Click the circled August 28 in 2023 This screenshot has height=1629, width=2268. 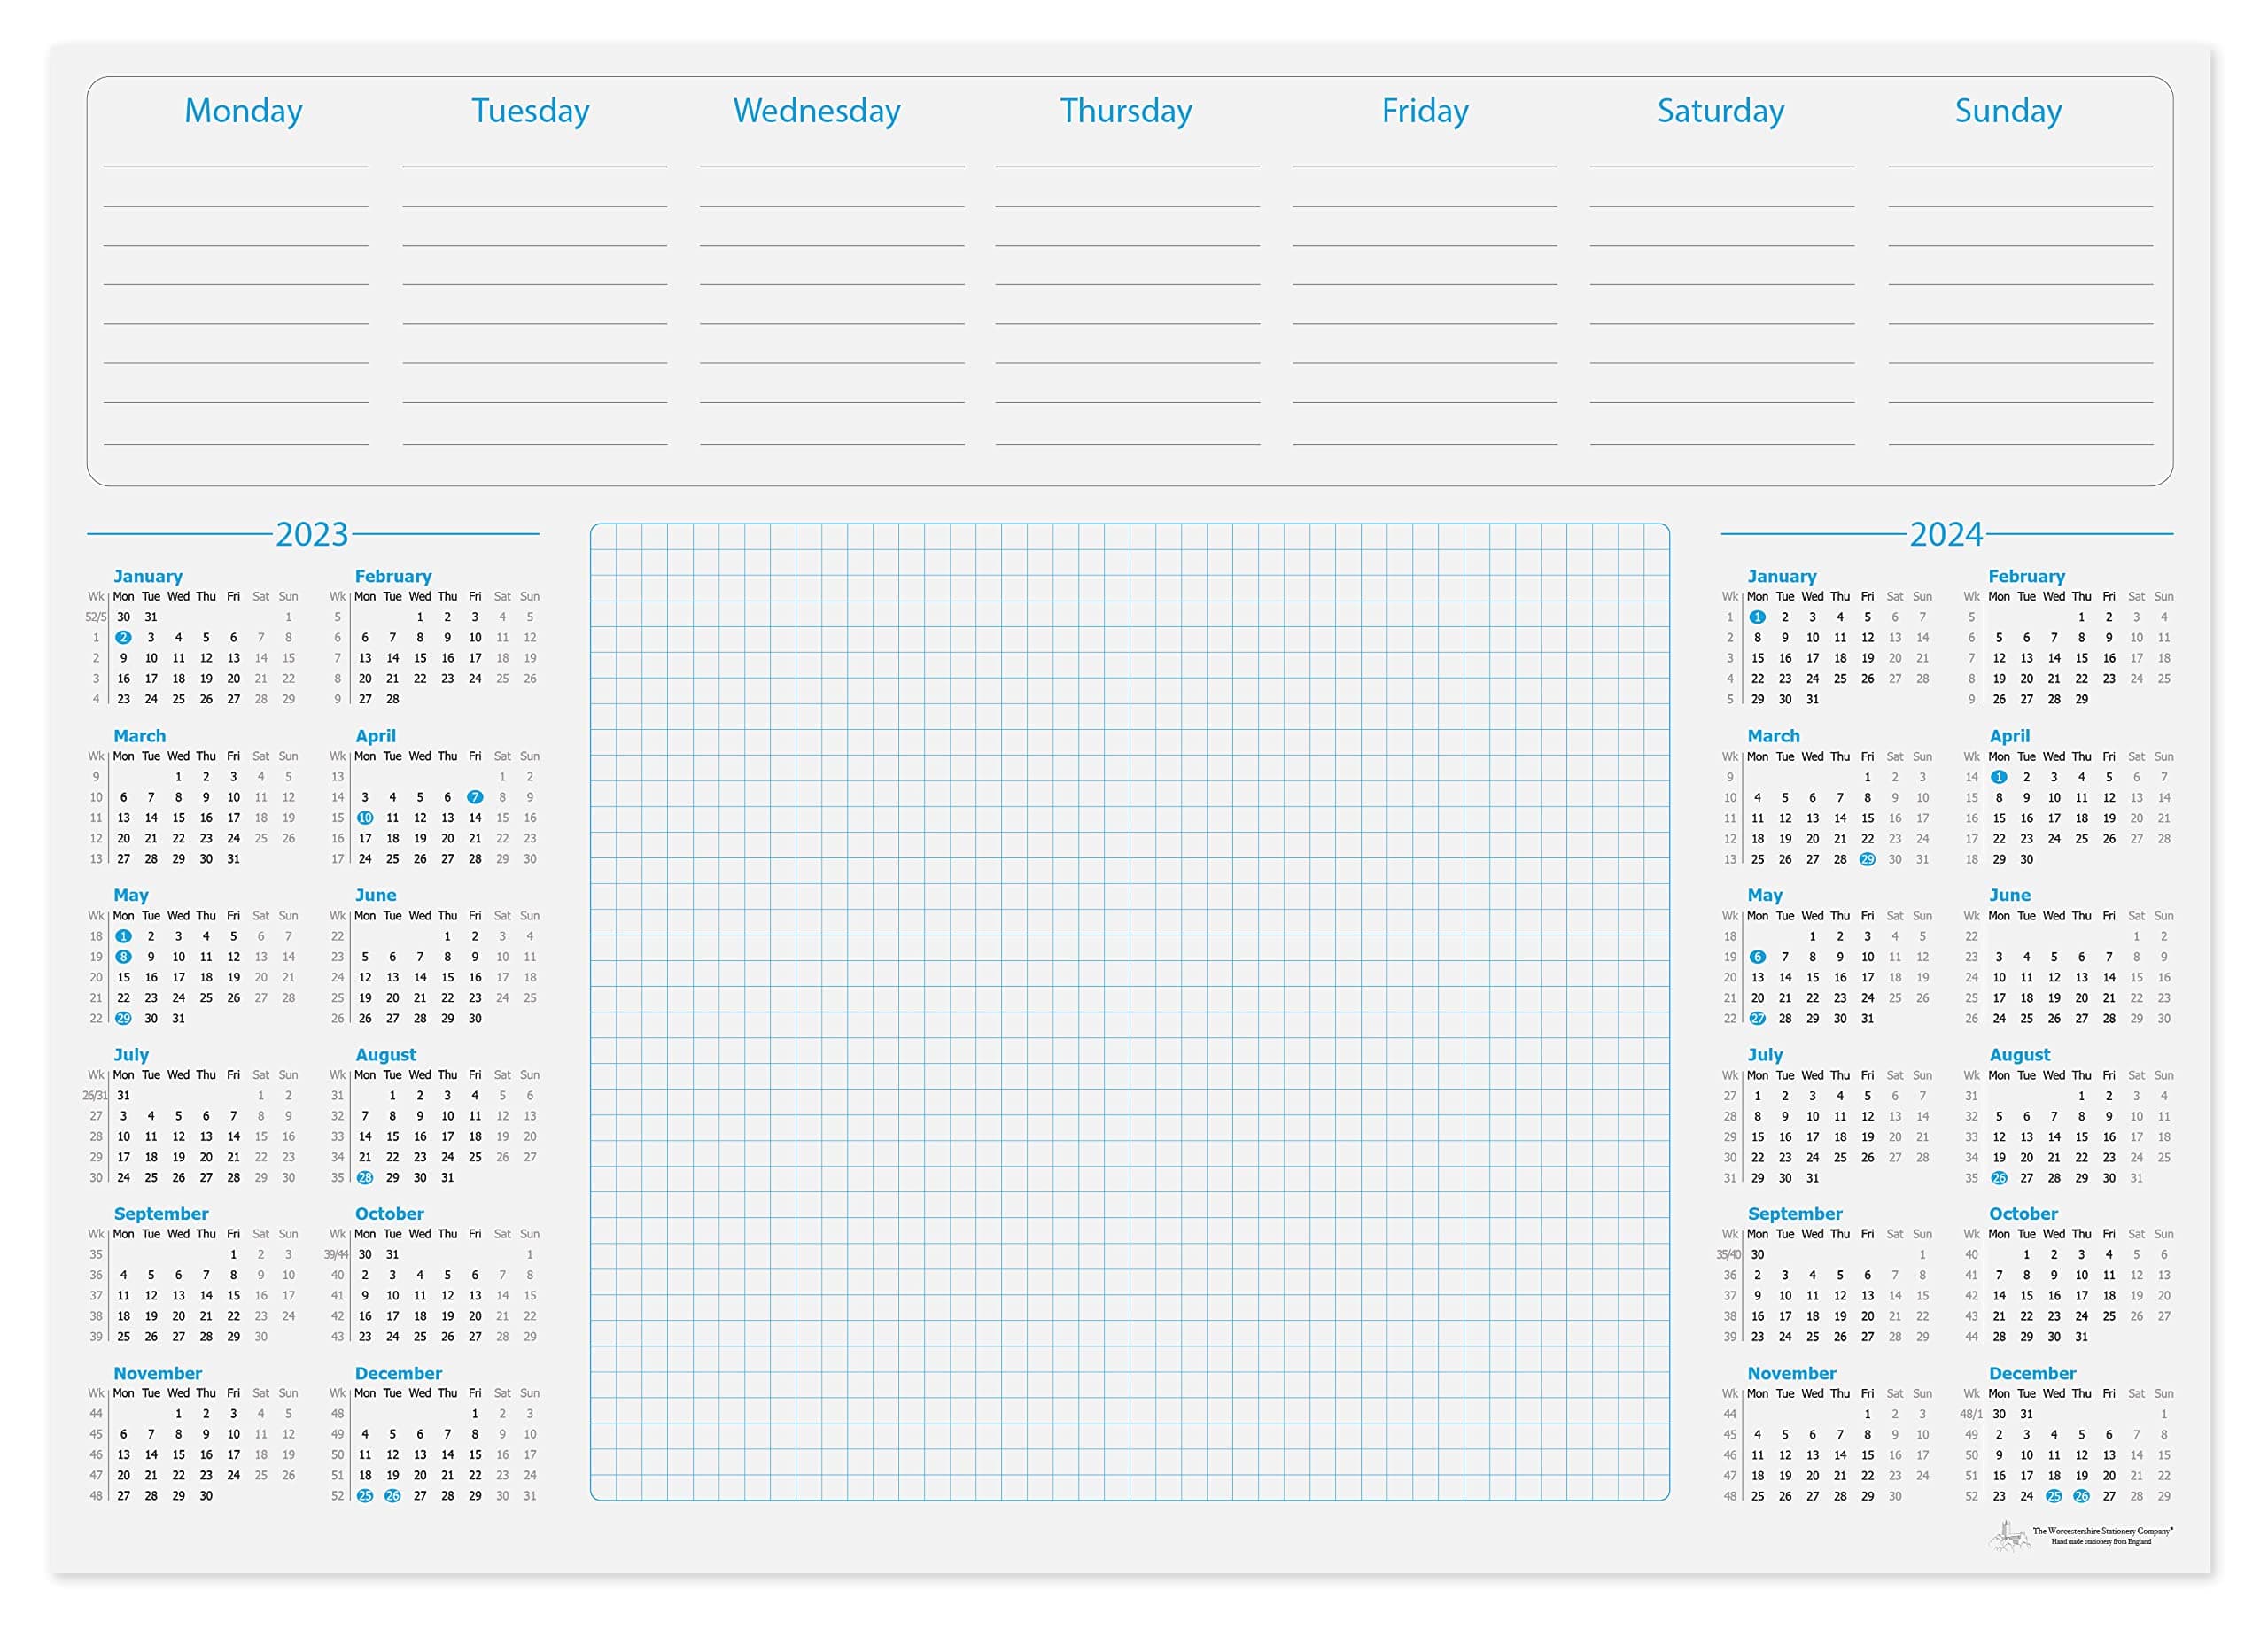click(365, 1177)
